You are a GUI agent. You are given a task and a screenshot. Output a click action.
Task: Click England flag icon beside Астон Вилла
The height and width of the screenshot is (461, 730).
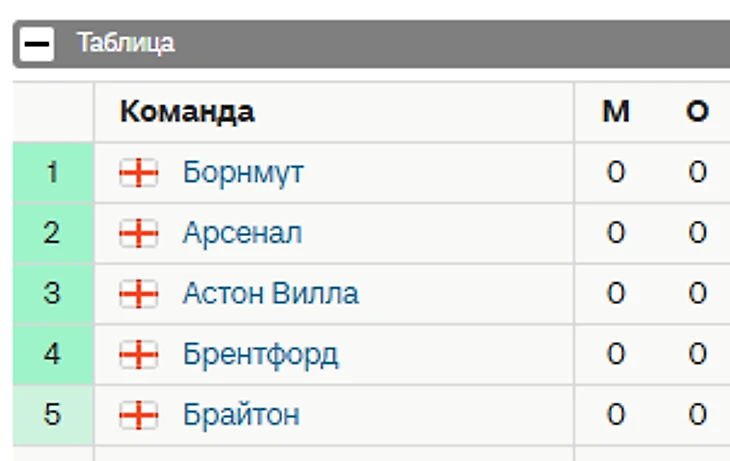pyautogui.click(x=139, y=294)
